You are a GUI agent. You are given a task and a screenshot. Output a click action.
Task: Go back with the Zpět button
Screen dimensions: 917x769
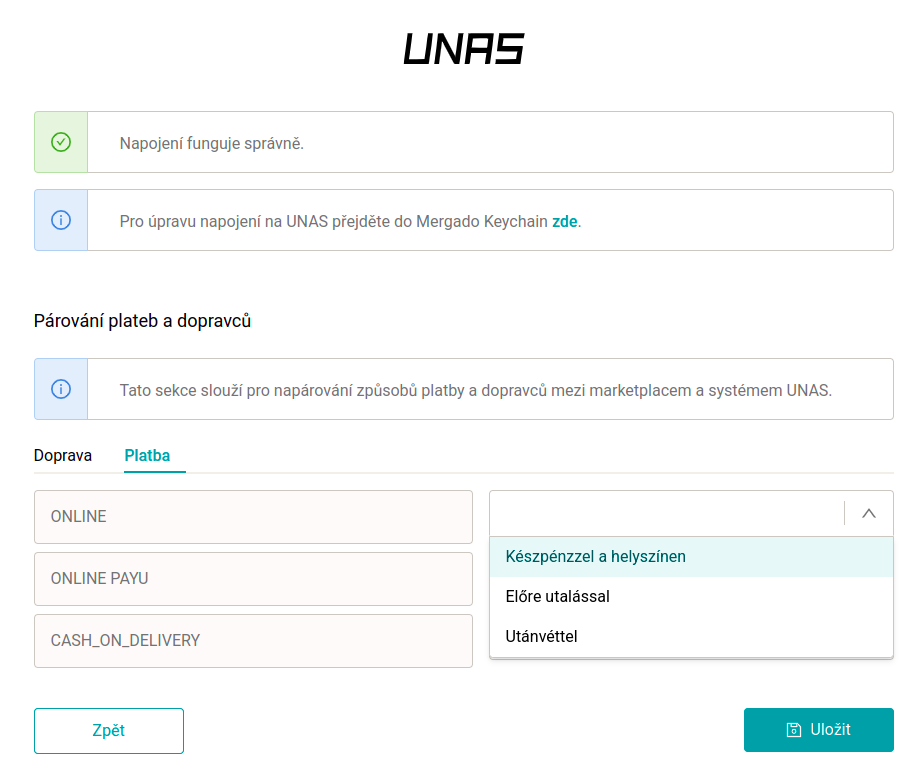tap(109, 730)
